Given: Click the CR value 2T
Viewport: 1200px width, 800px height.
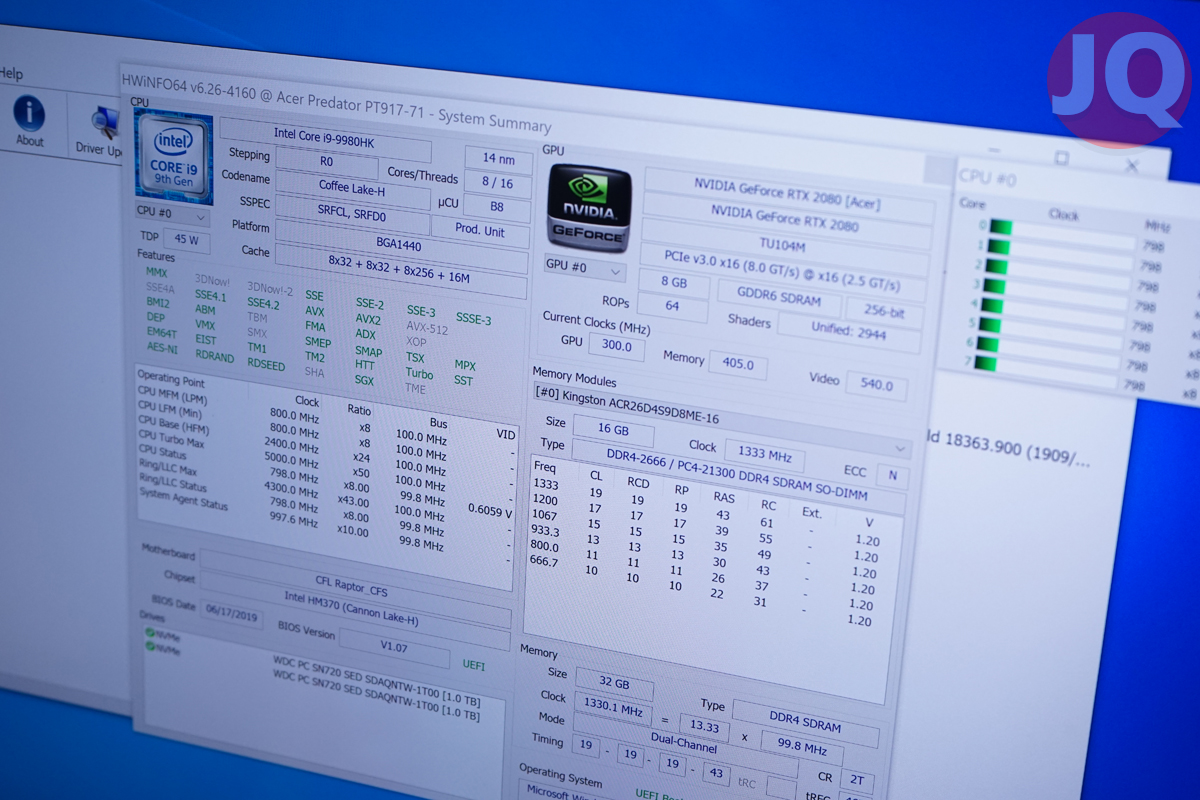Looking at the screenshot, I should (857, 780).
